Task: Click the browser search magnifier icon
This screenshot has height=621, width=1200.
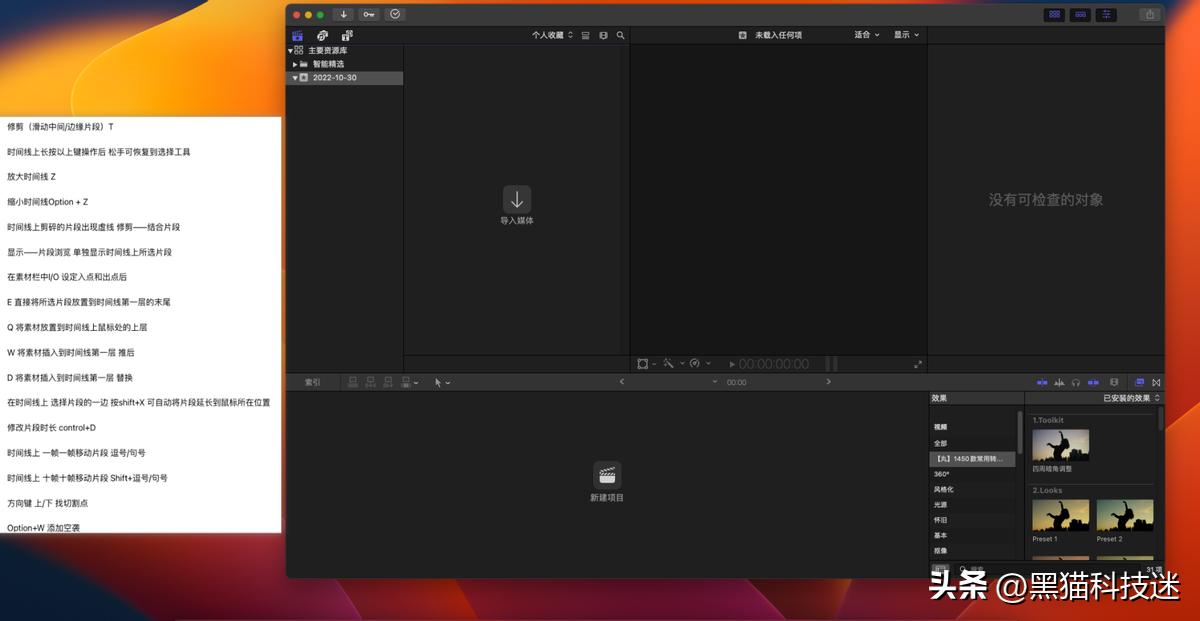Action: click(620, 35)
